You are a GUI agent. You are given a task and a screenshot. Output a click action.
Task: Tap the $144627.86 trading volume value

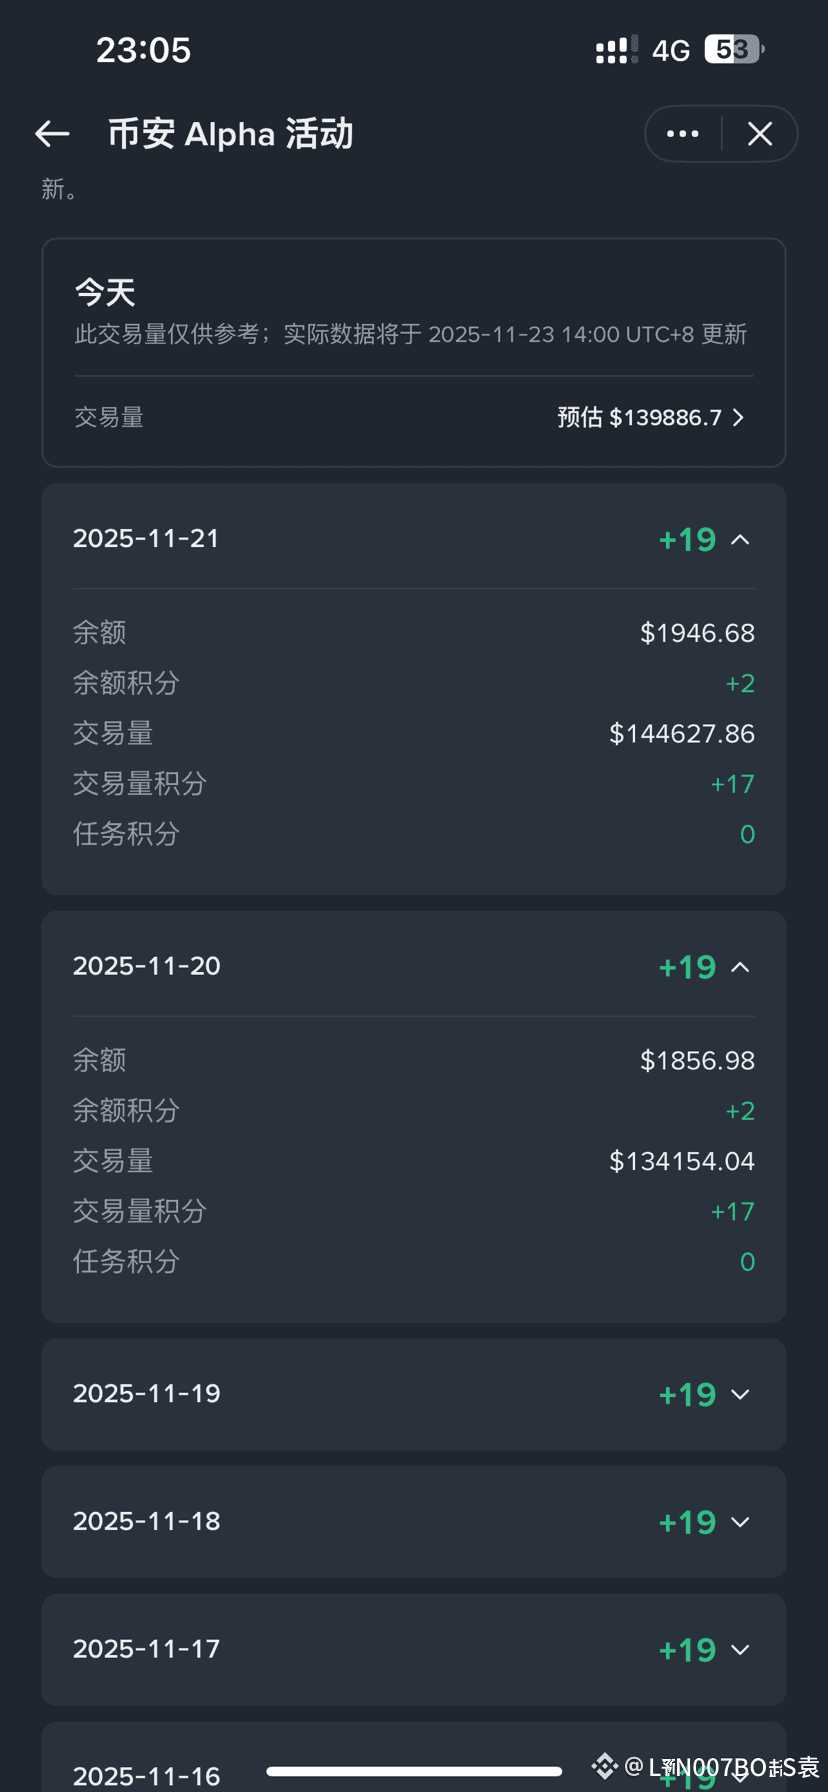click(x=682, y=734)
